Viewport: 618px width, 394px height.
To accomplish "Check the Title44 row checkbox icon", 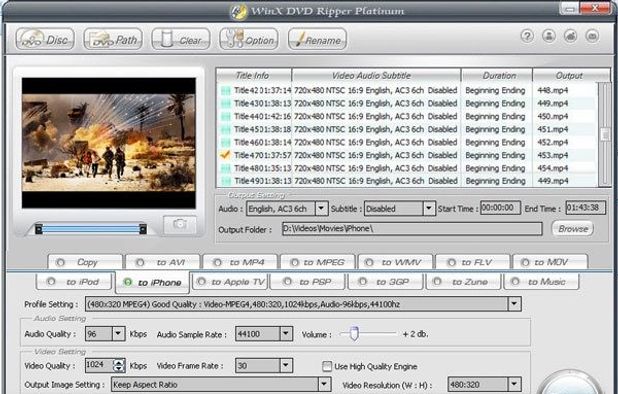I will coord(226,117).
